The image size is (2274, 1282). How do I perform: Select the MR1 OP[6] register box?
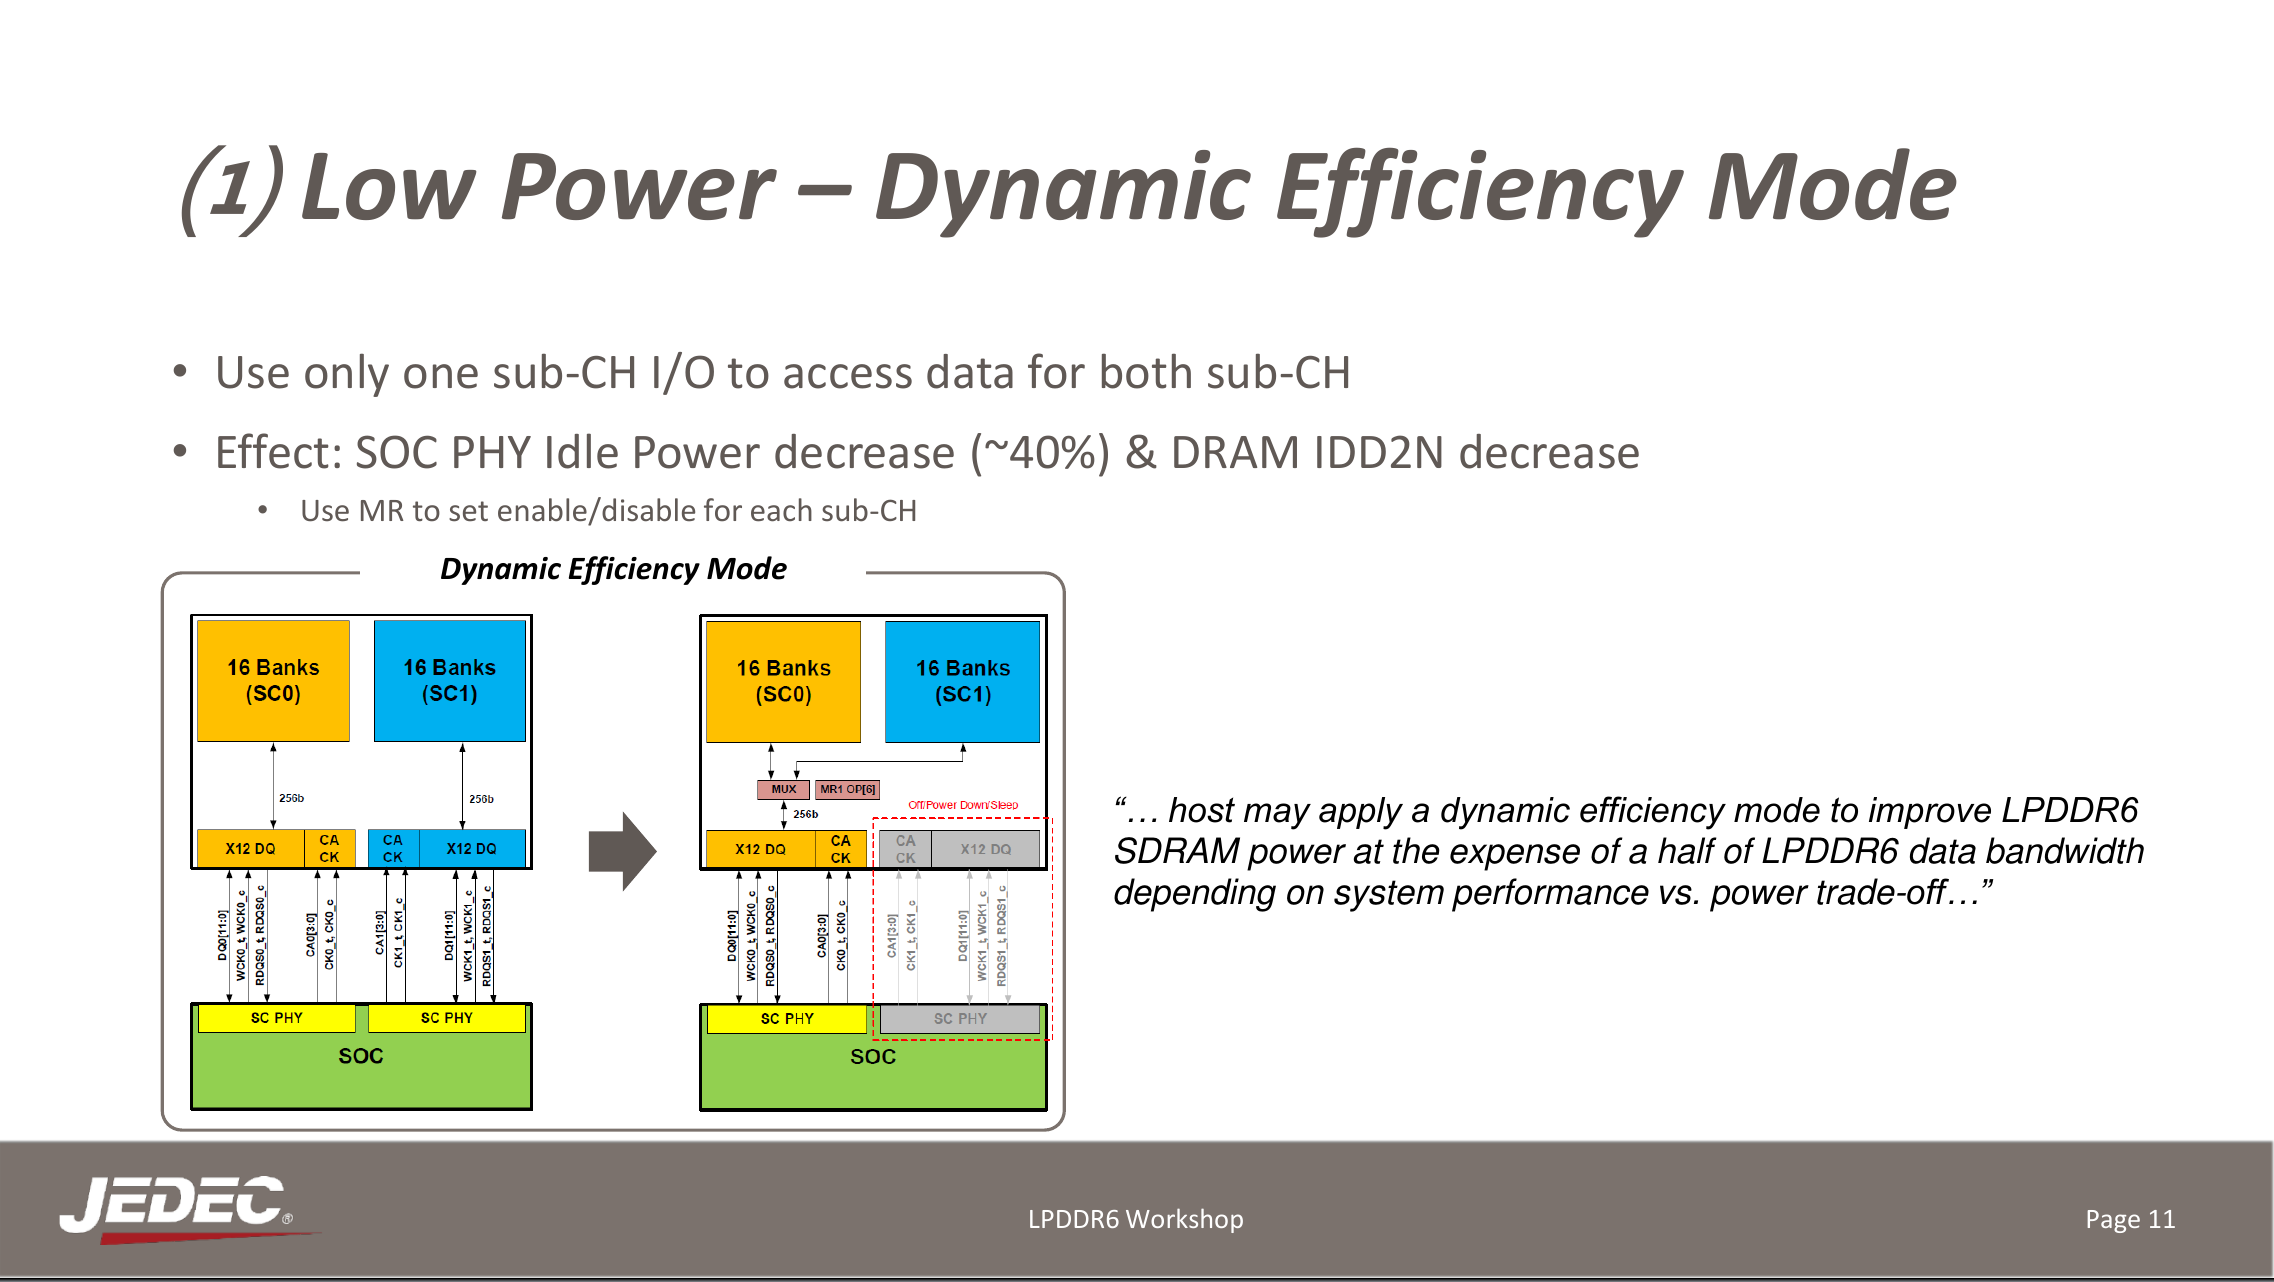pyautogui.click(x=847, y=789)
